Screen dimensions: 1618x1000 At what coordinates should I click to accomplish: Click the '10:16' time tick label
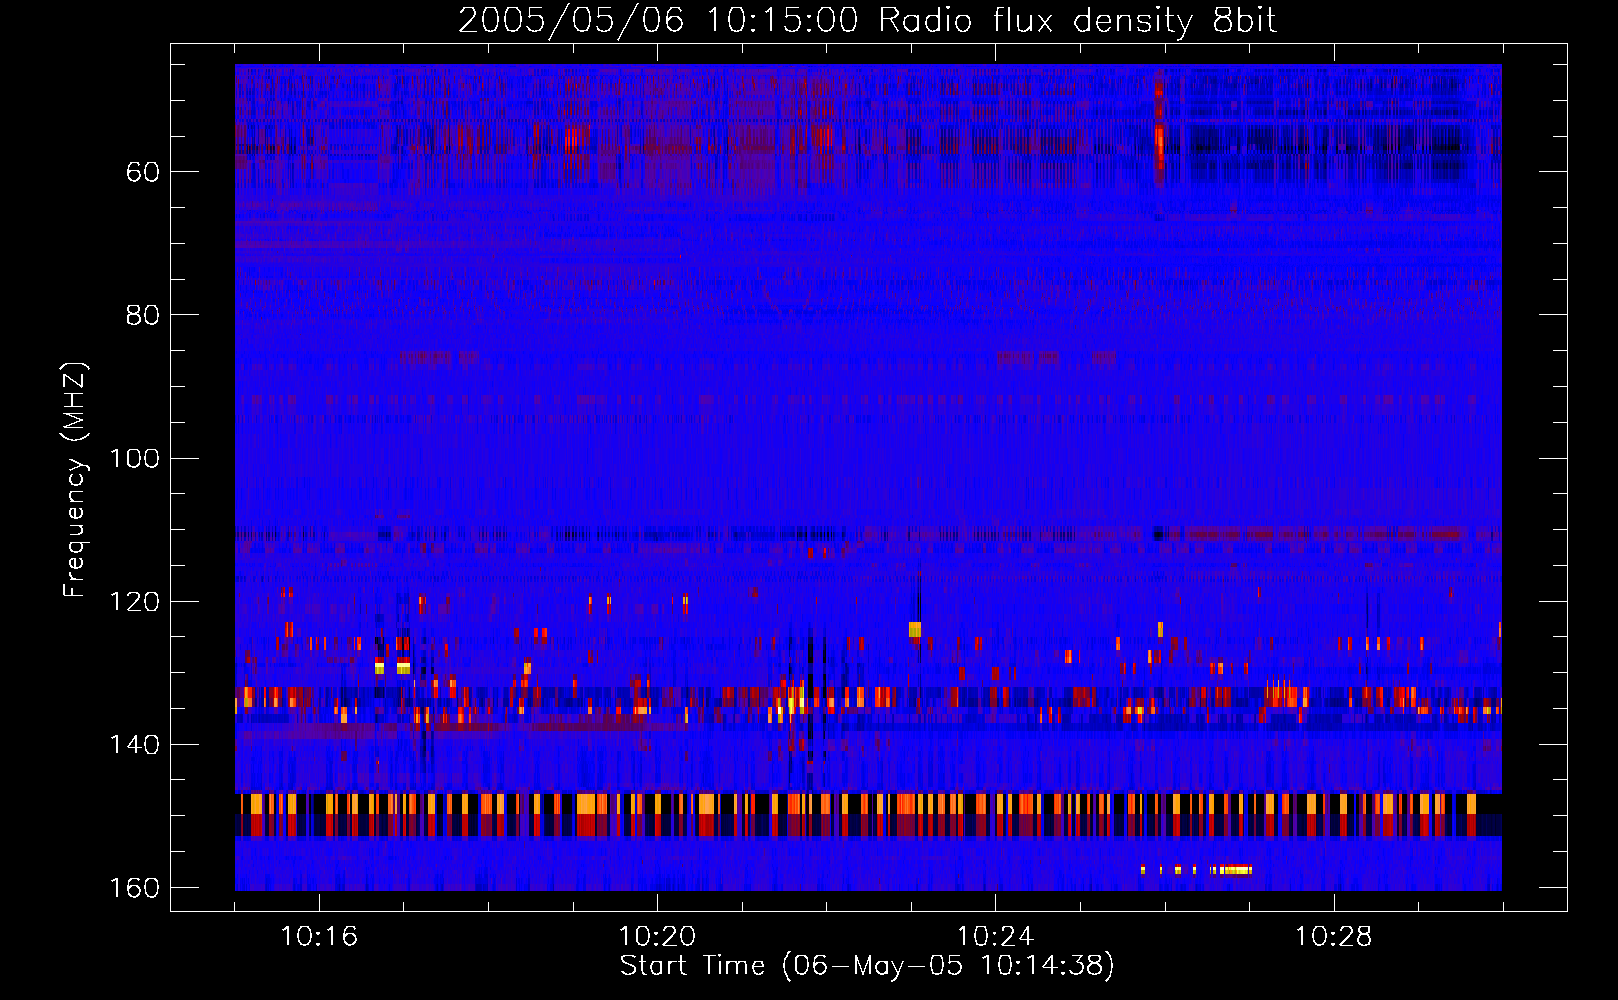tap(319, 937)
